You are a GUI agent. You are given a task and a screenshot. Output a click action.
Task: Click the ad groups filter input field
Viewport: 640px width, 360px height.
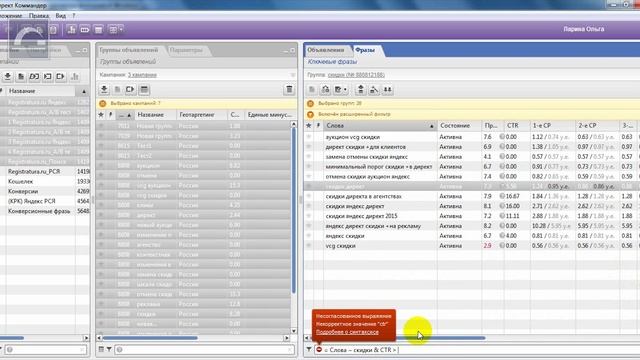(204, 350)
